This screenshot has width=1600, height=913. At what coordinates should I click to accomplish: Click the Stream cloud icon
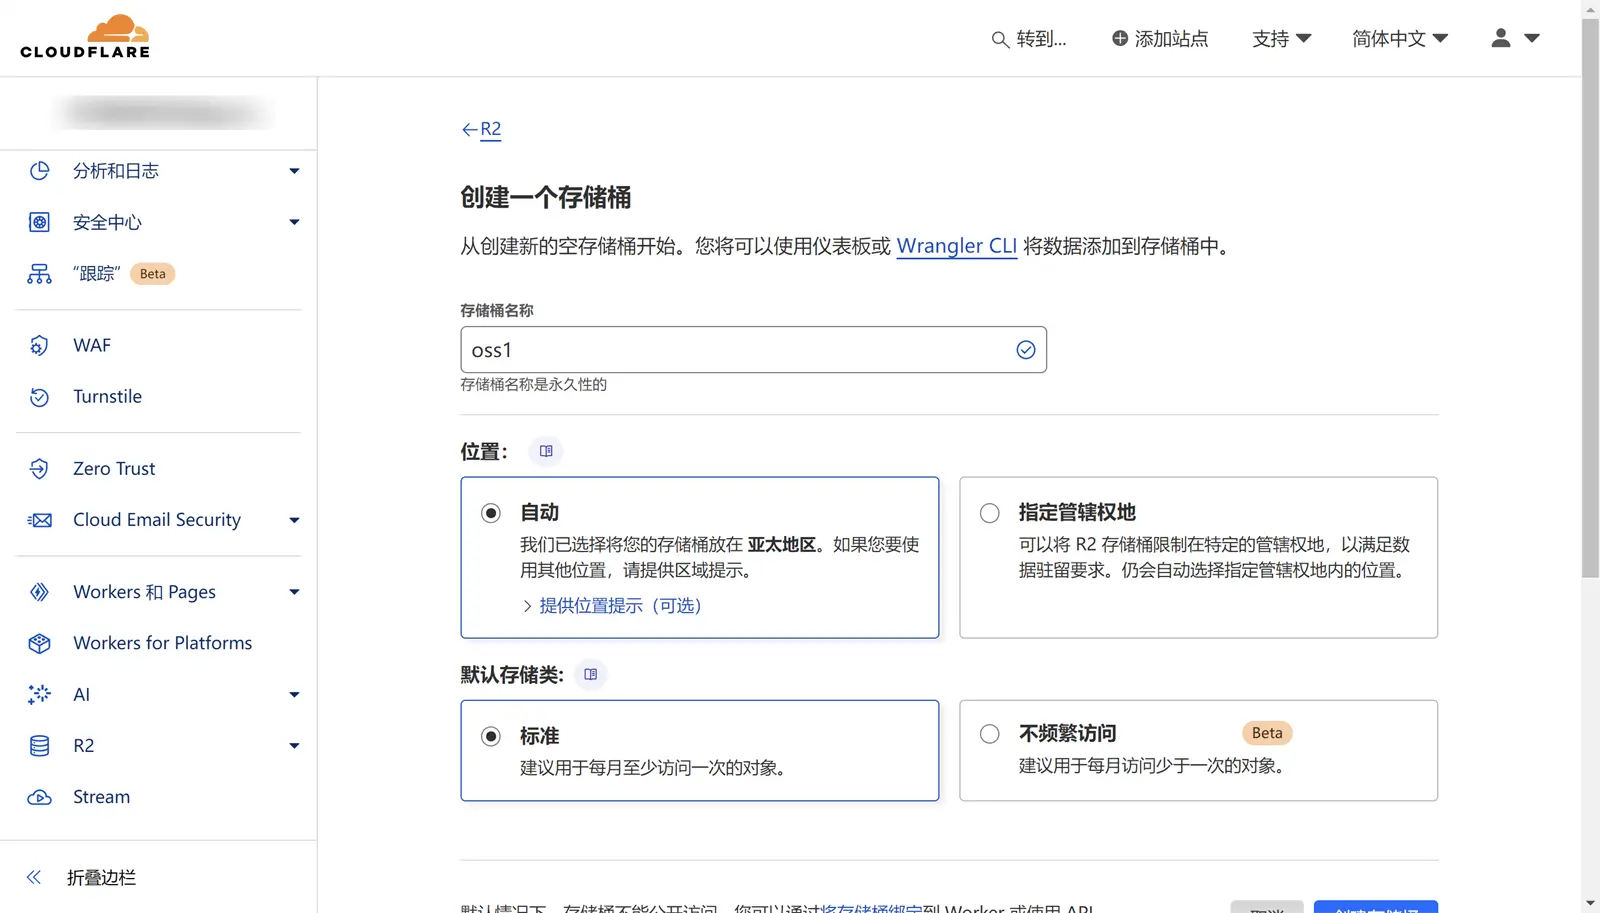pos(39,797)
